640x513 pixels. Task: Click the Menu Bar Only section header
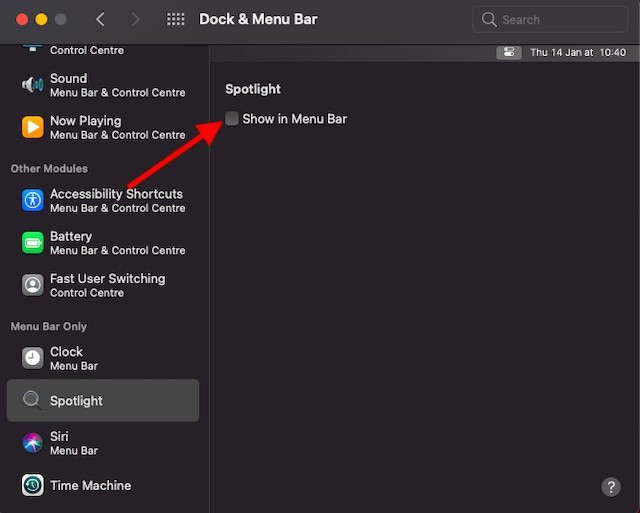pyautogui.click(x=49, y=326)
